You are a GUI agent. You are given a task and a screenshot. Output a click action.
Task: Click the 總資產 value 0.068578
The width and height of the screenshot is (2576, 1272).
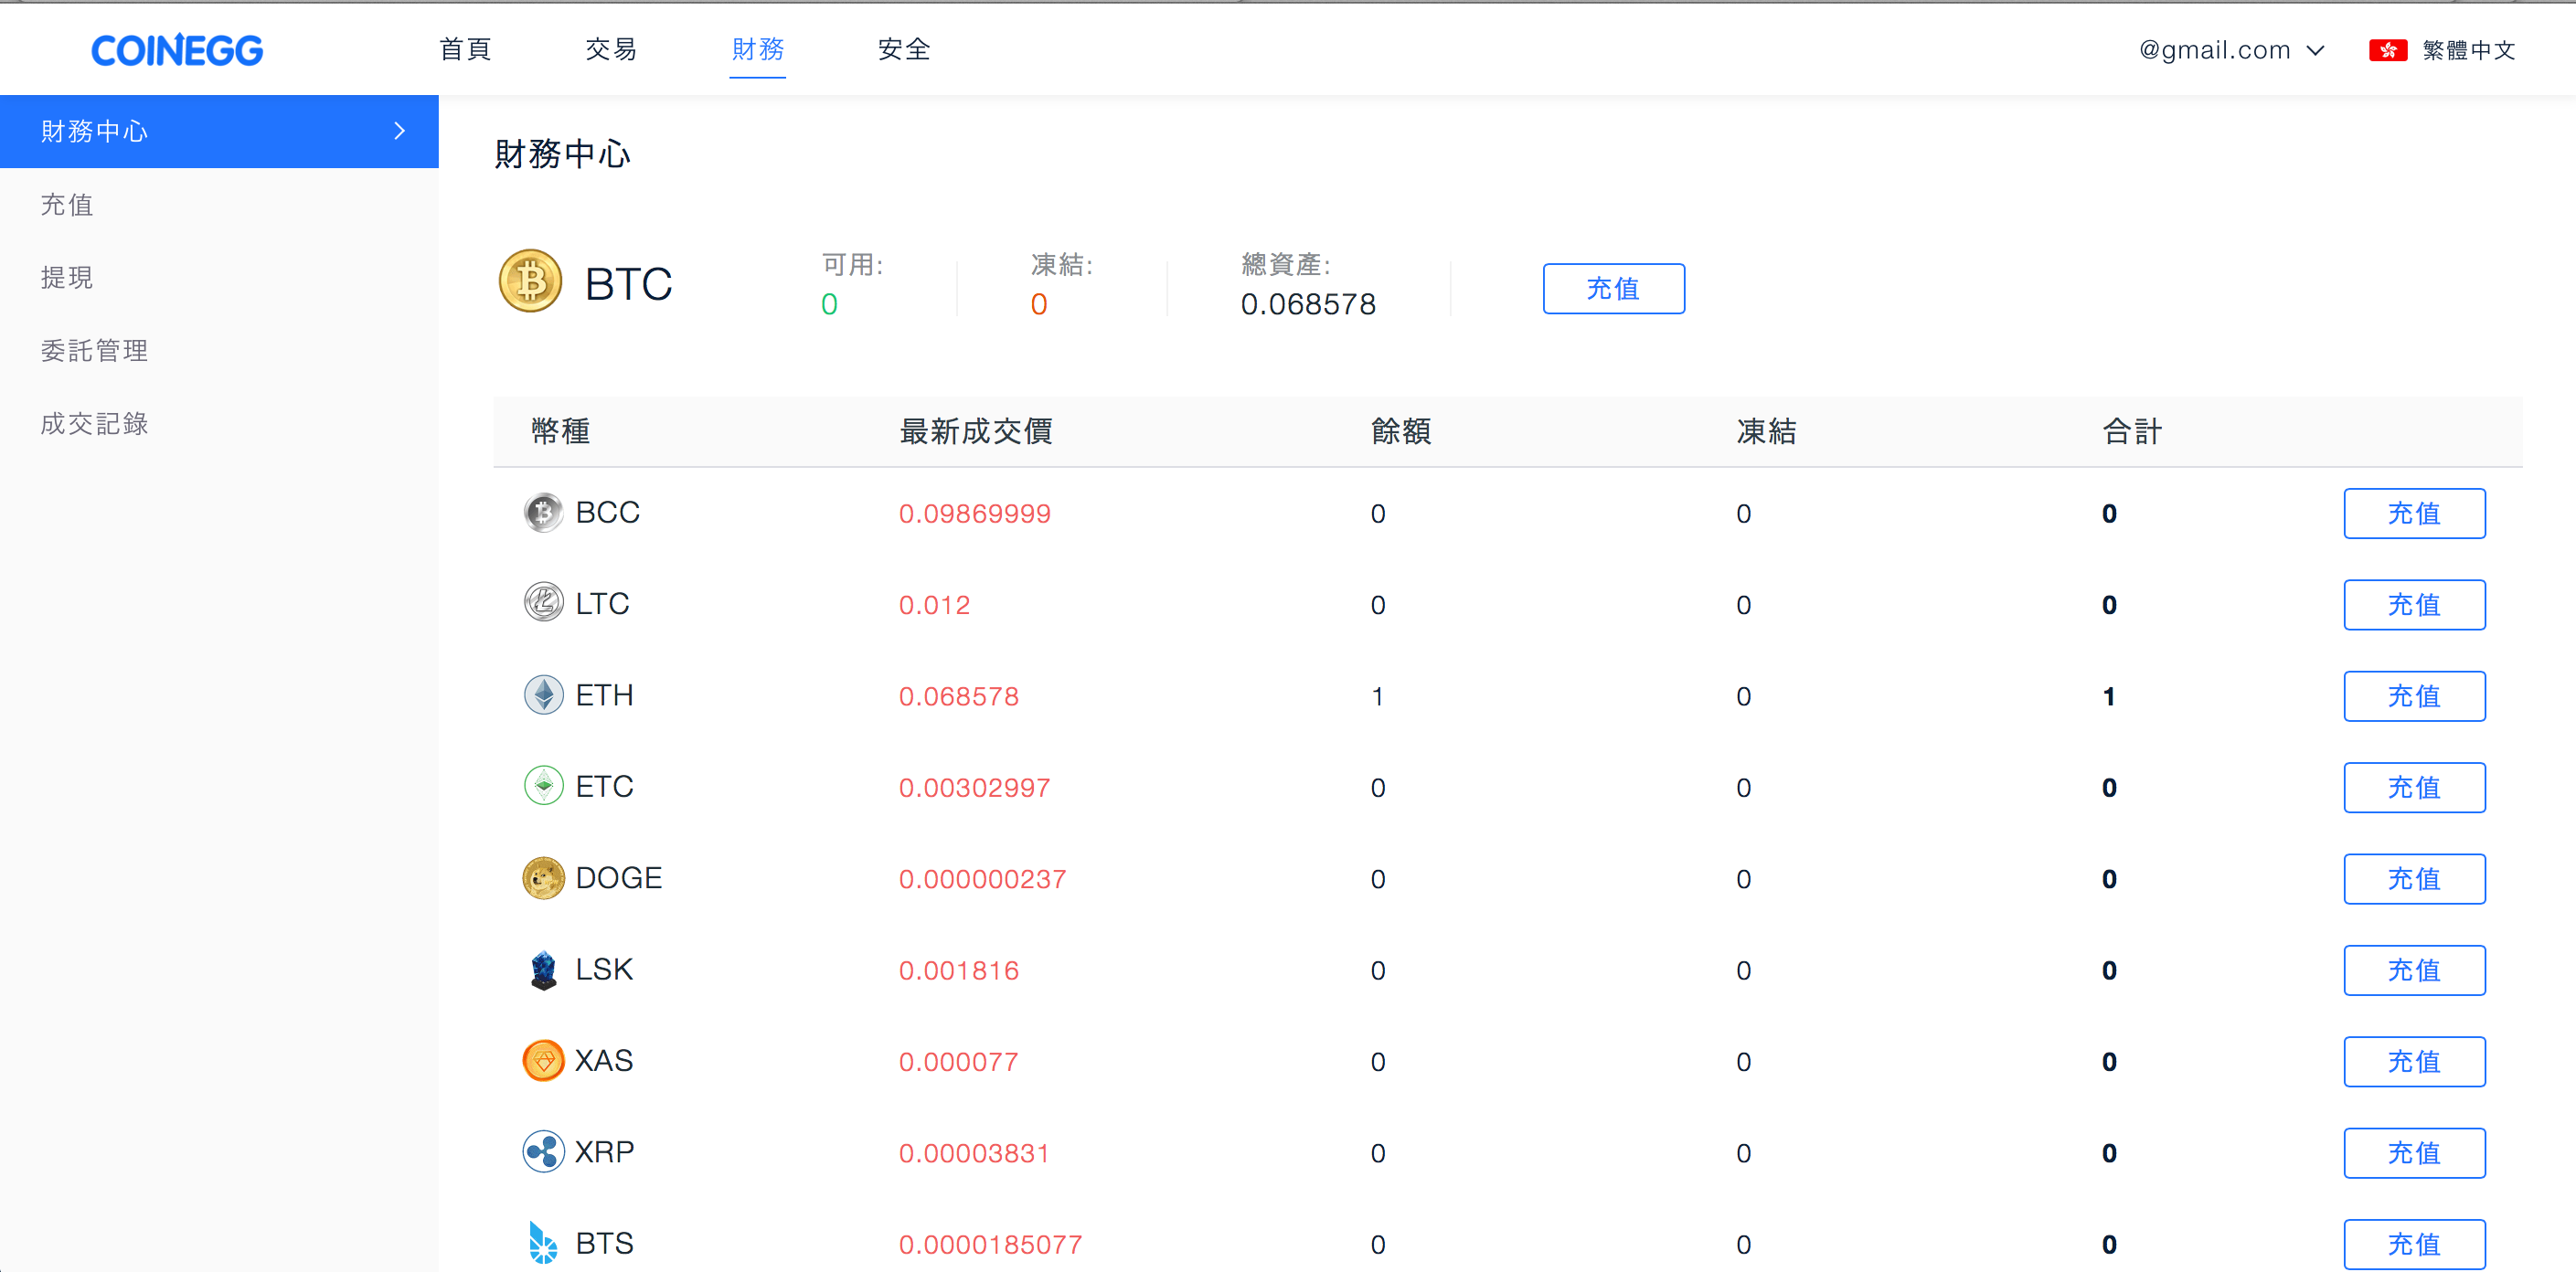(x=1308, y=304)
